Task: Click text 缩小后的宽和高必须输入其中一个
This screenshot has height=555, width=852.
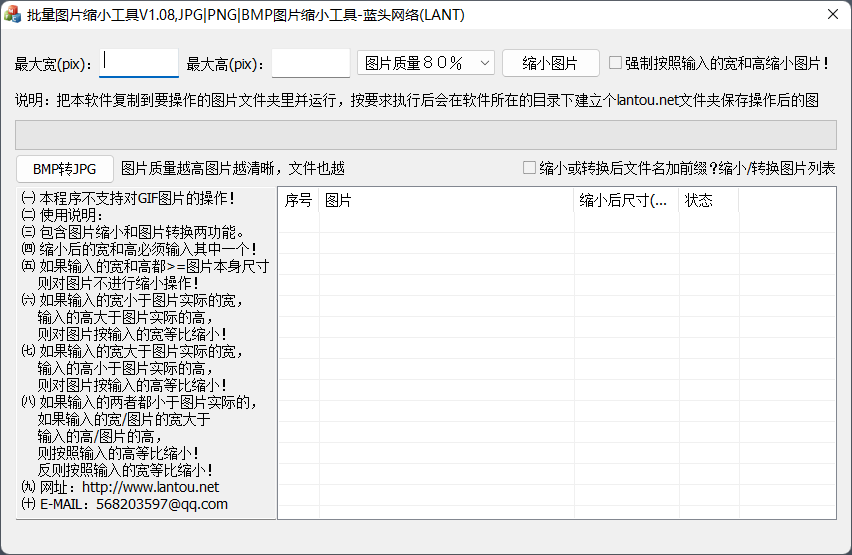Action: (147, 249)
